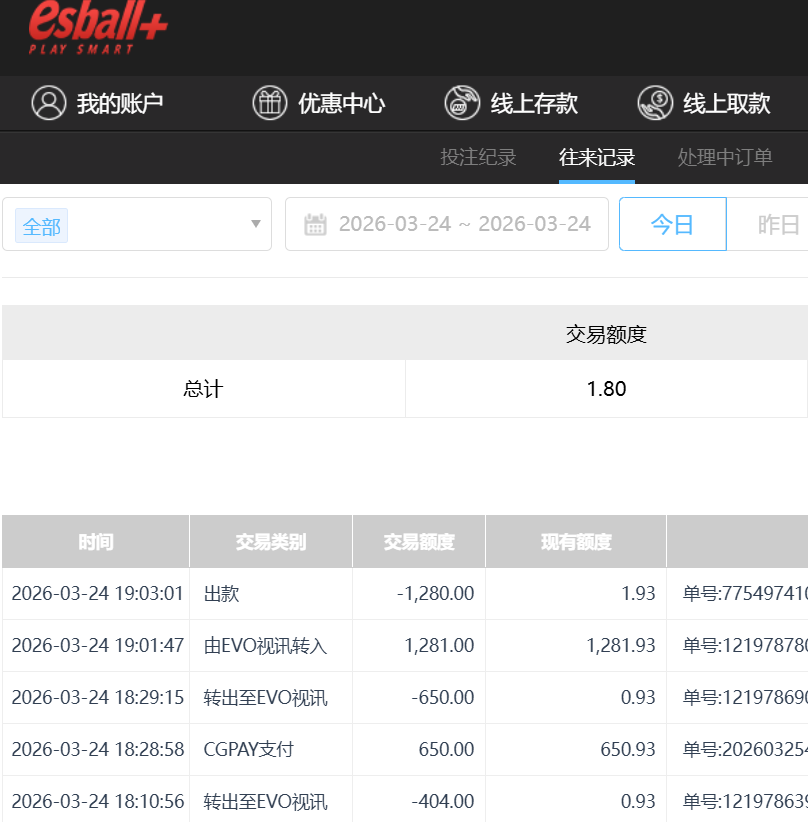
Task: Go to 处理中订单 tab
Action: 725,157
